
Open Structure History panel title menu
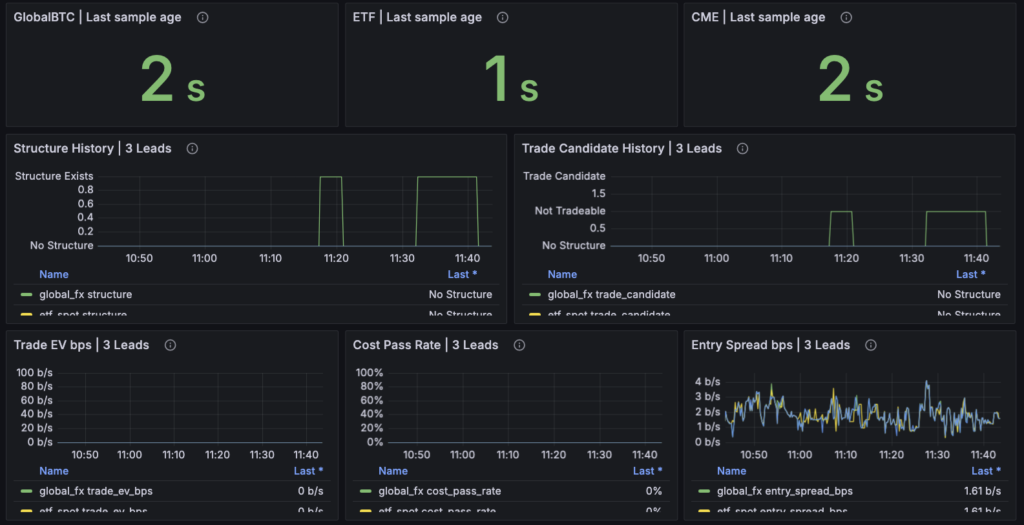click(x=92, y=149)
